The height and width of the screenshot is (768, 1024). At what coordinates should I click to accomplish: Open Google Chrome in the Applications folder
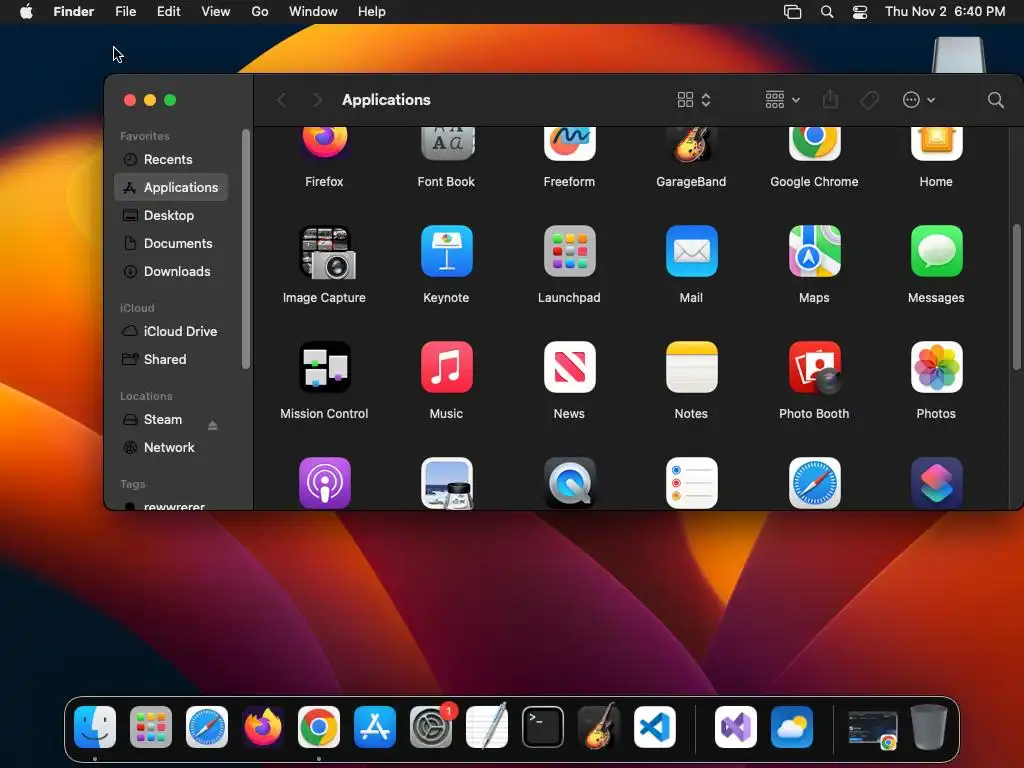click(x=814, y=144)
